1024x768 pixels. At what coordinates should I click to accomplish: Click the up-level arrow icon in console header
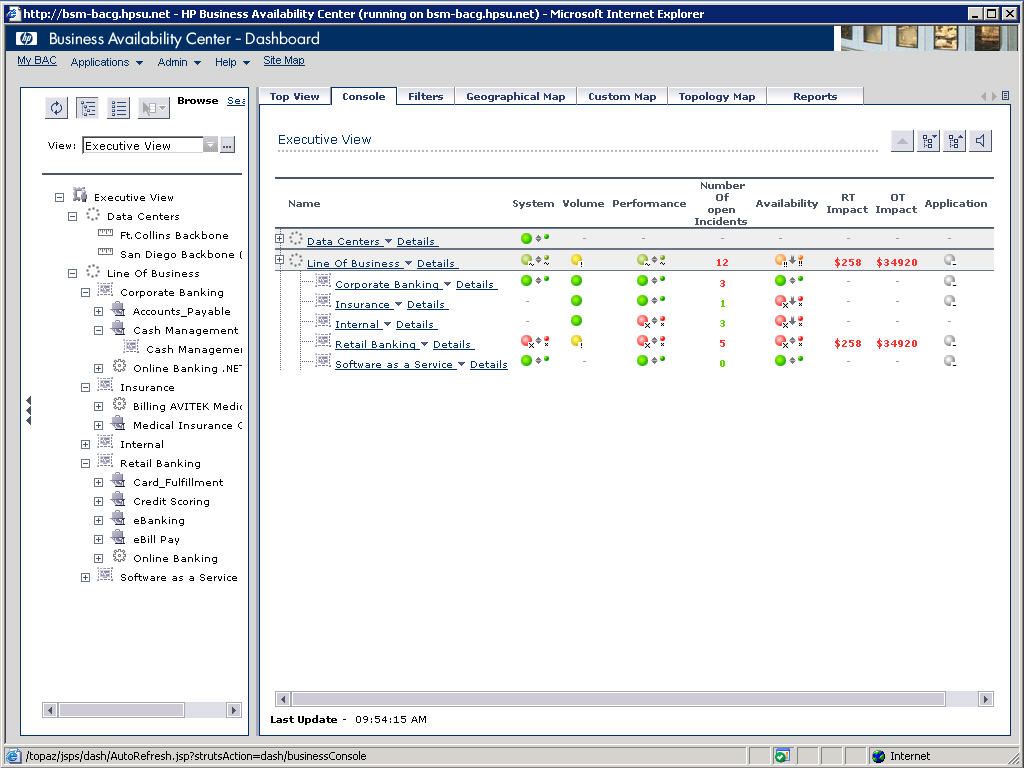point(902,140)
